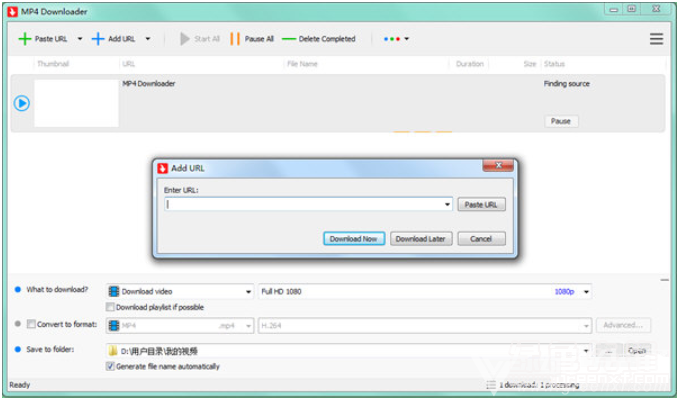Sort by the File Name column header
This screenshot has height=400, width=678.
[x=302, y=64]
